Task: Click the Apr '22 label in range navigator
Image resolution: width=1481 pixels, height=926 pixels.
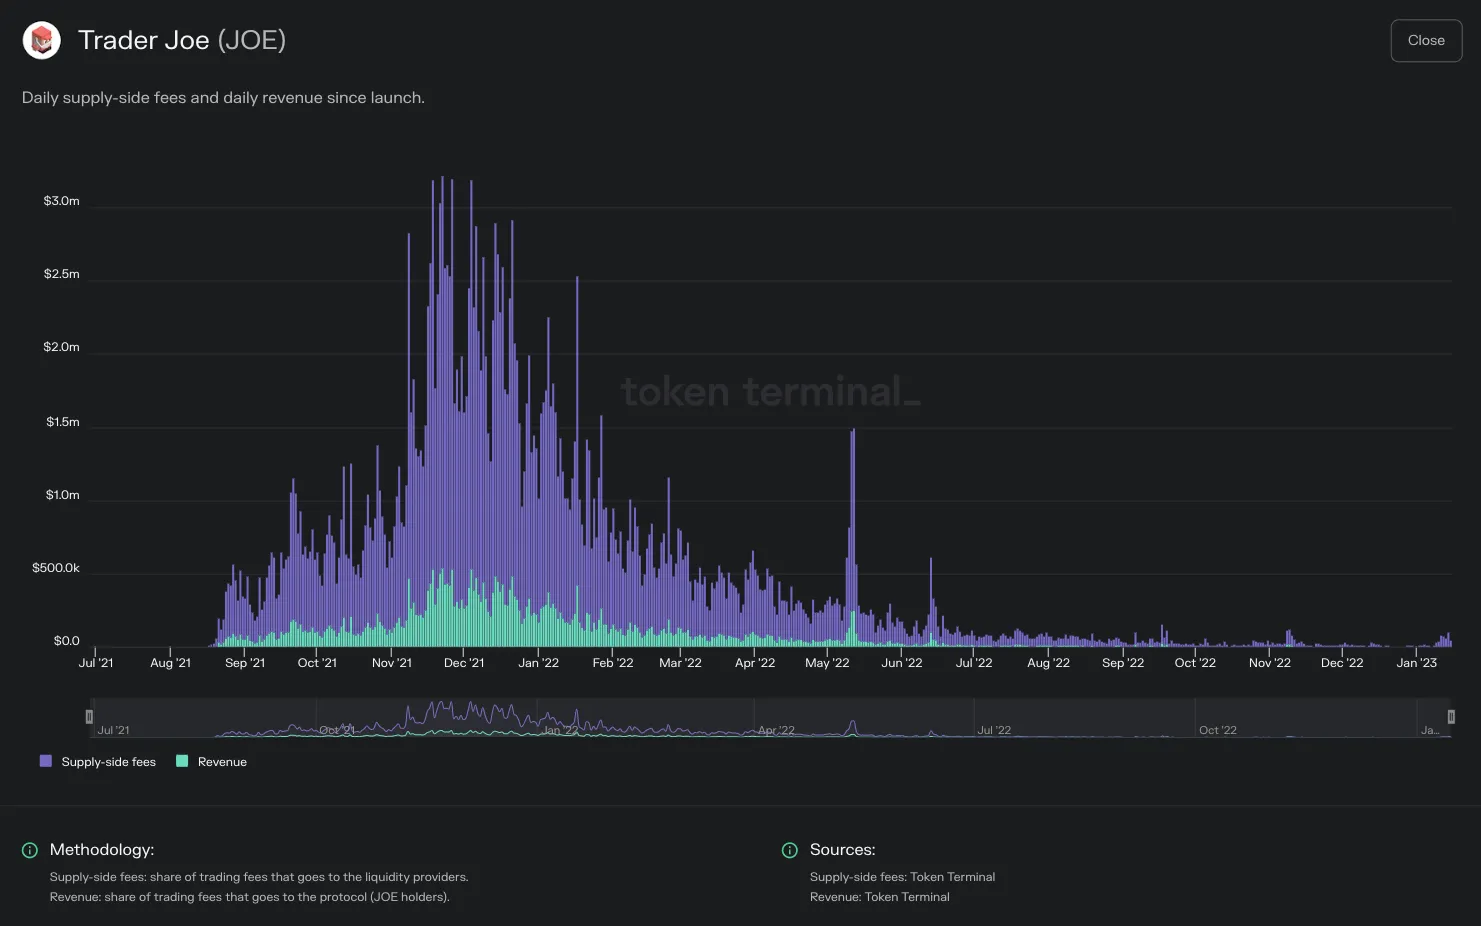Action: coord(776,730)
